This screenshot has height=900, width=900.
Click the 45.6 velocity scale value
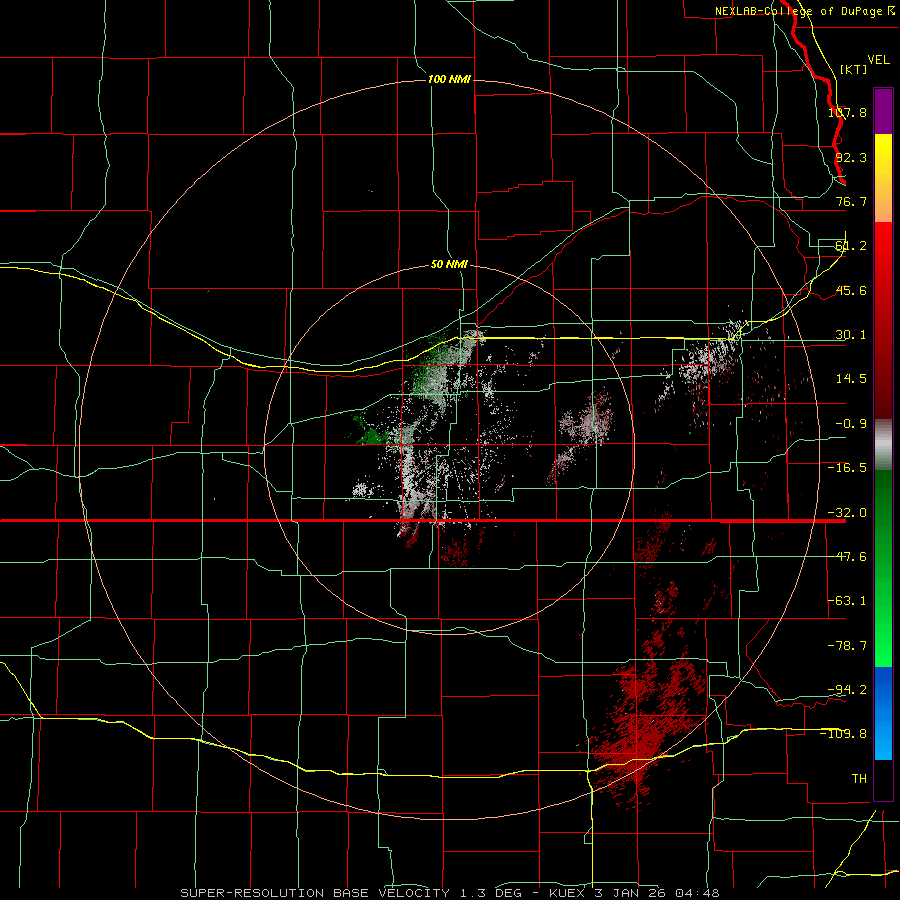[851, 290]
